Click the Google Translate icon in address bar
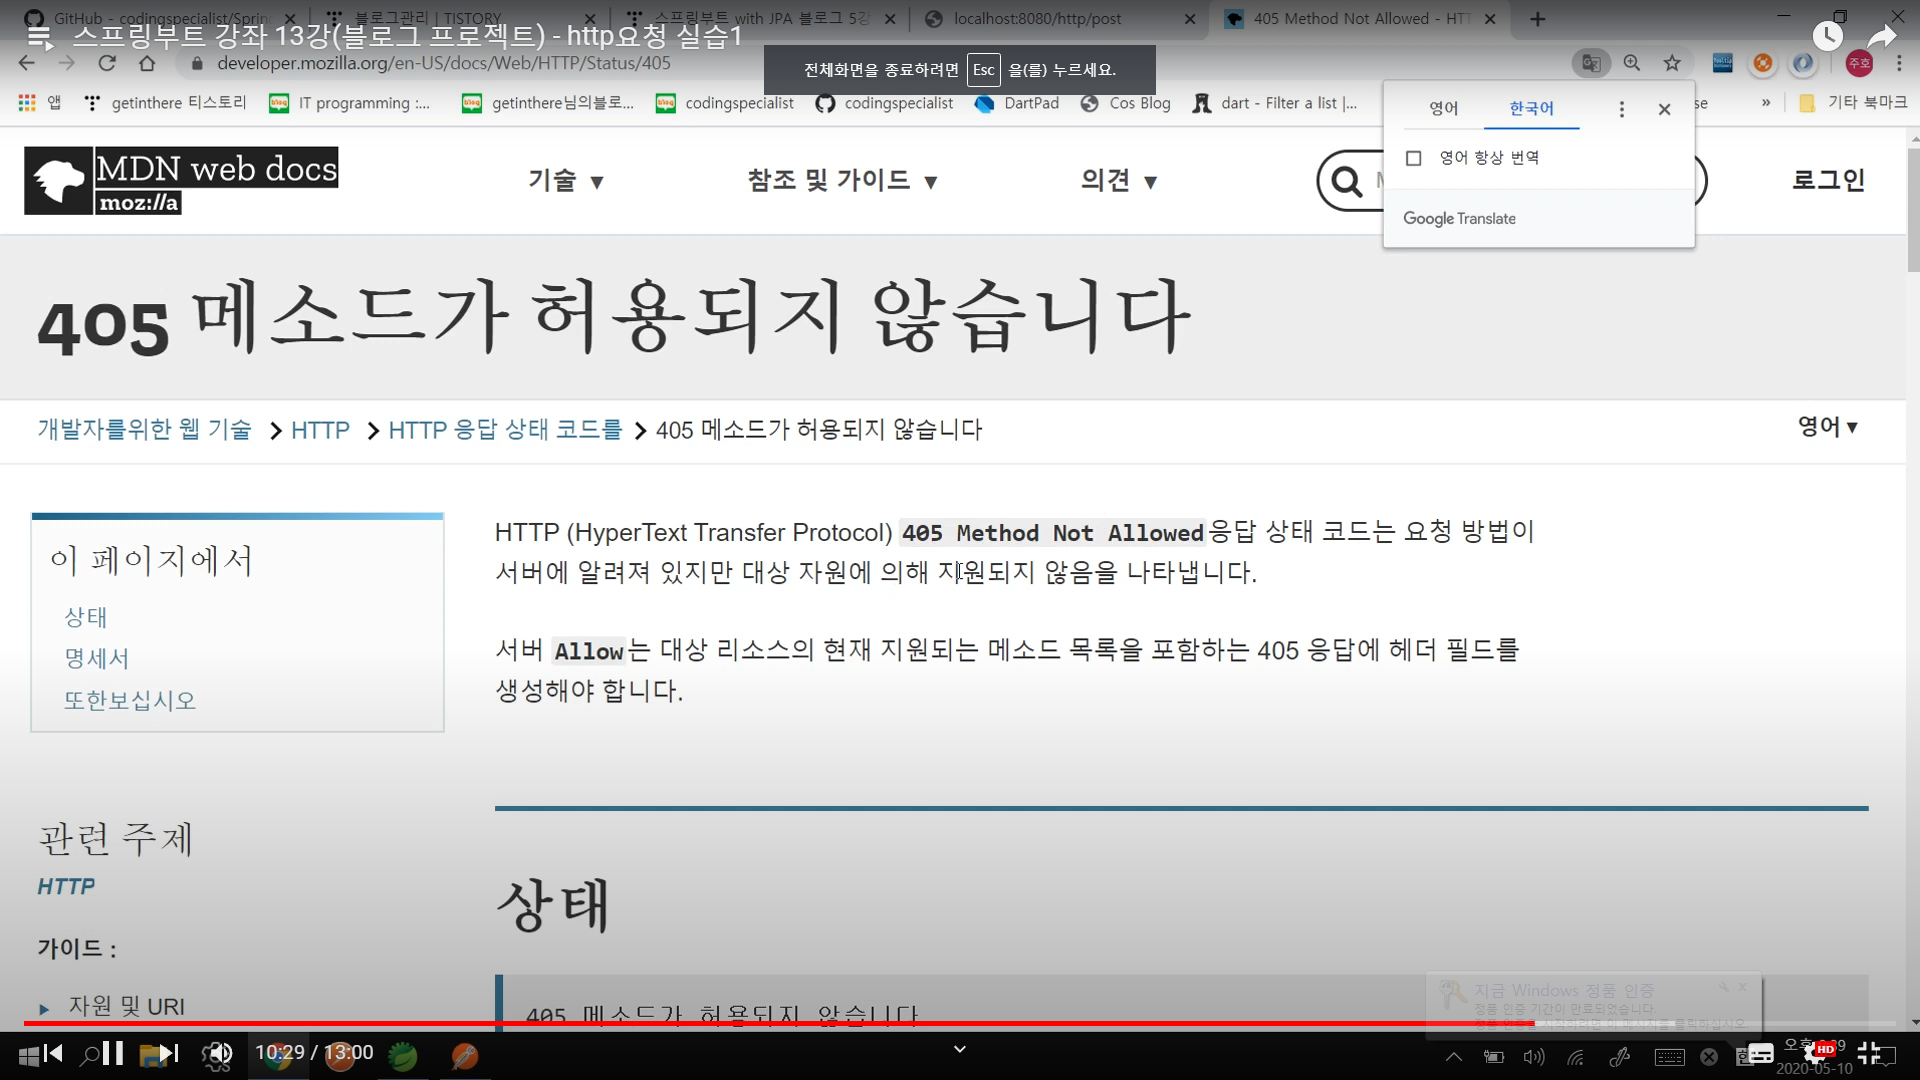Viewport: 1920px width, 1080px height. pyautogui.click(x=1590, y=63)
